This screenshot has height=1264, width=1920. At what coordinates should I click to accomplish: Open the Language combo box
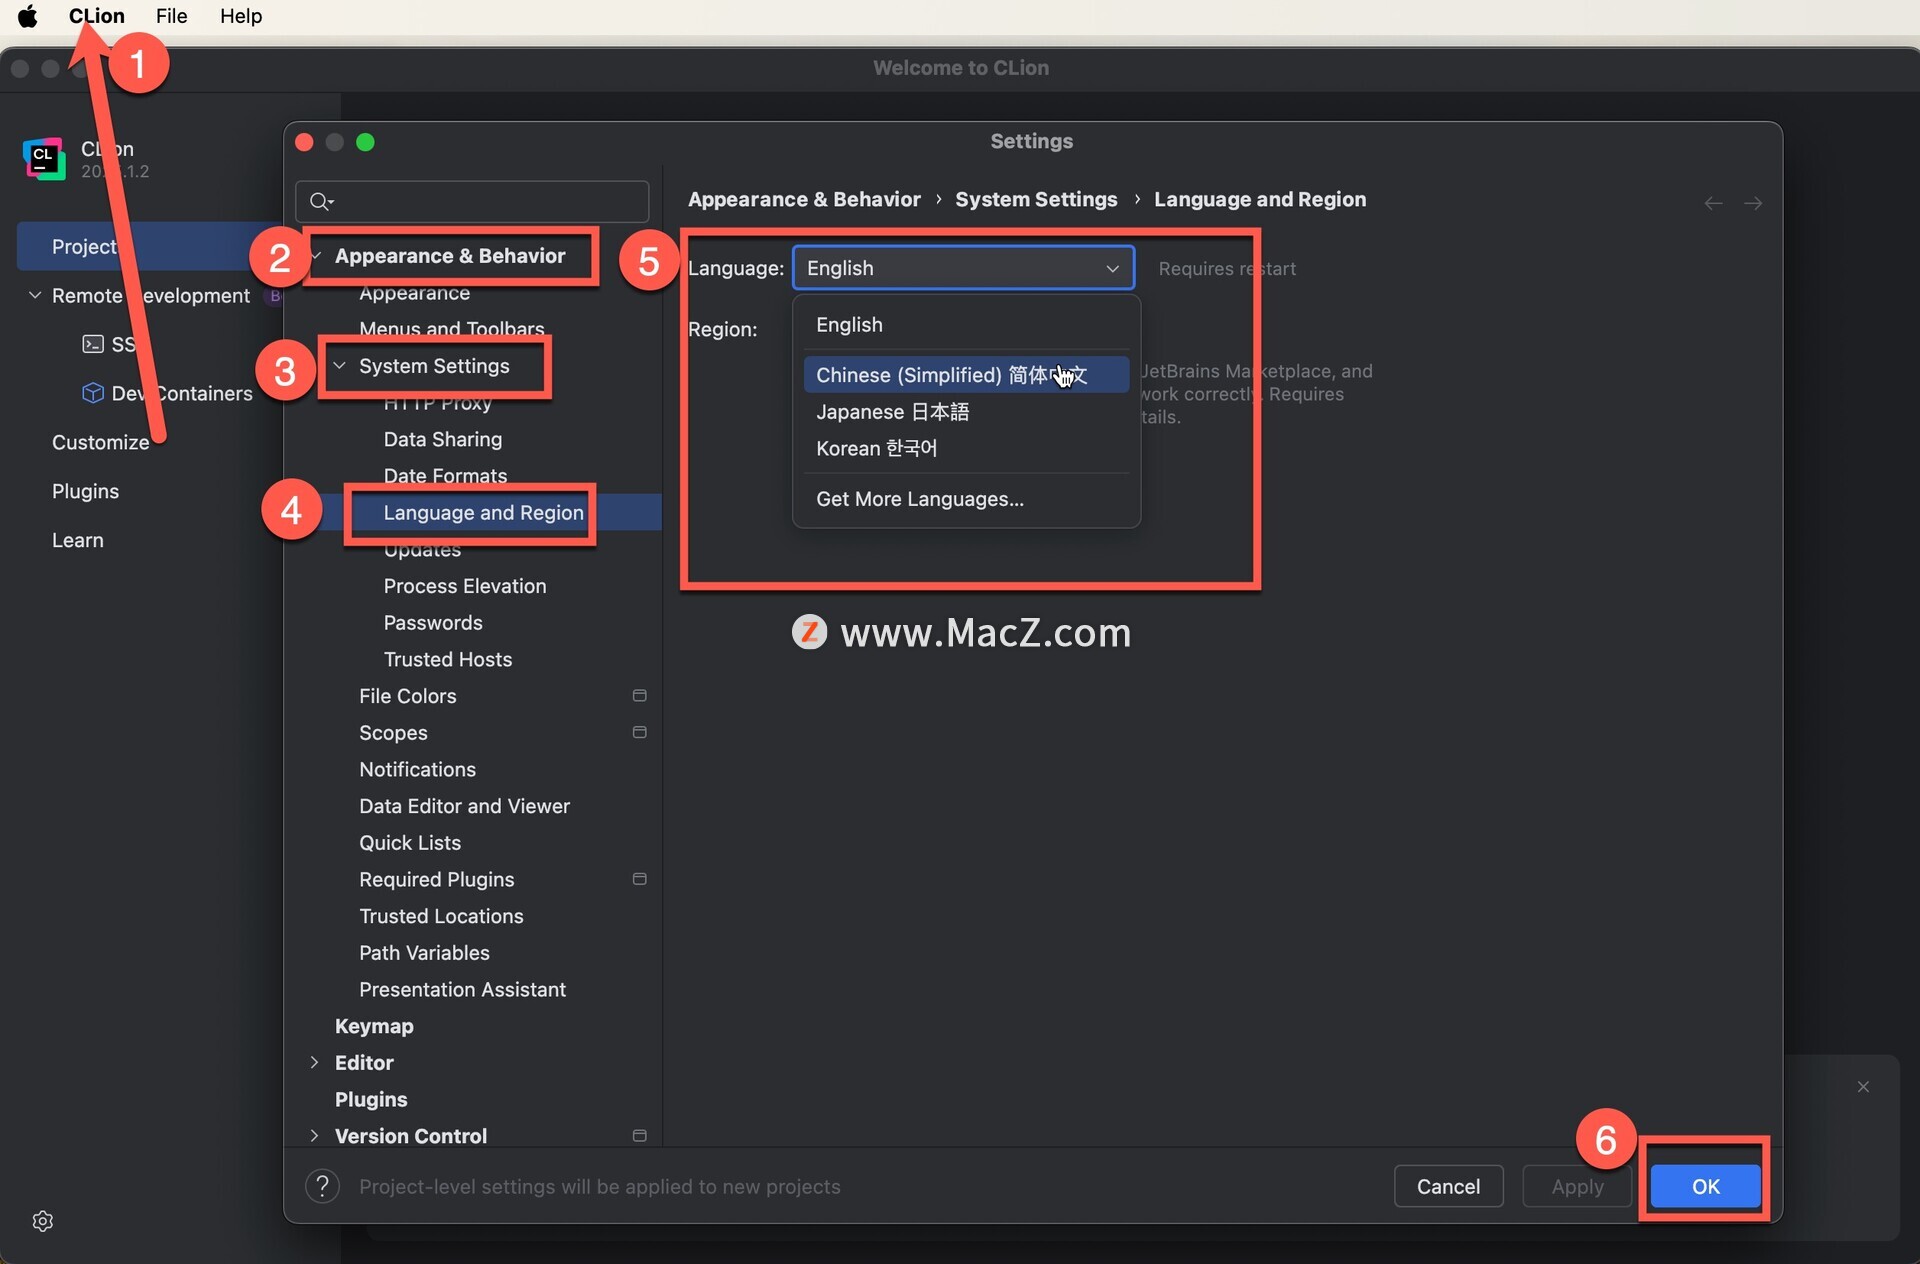pos(963,268)
